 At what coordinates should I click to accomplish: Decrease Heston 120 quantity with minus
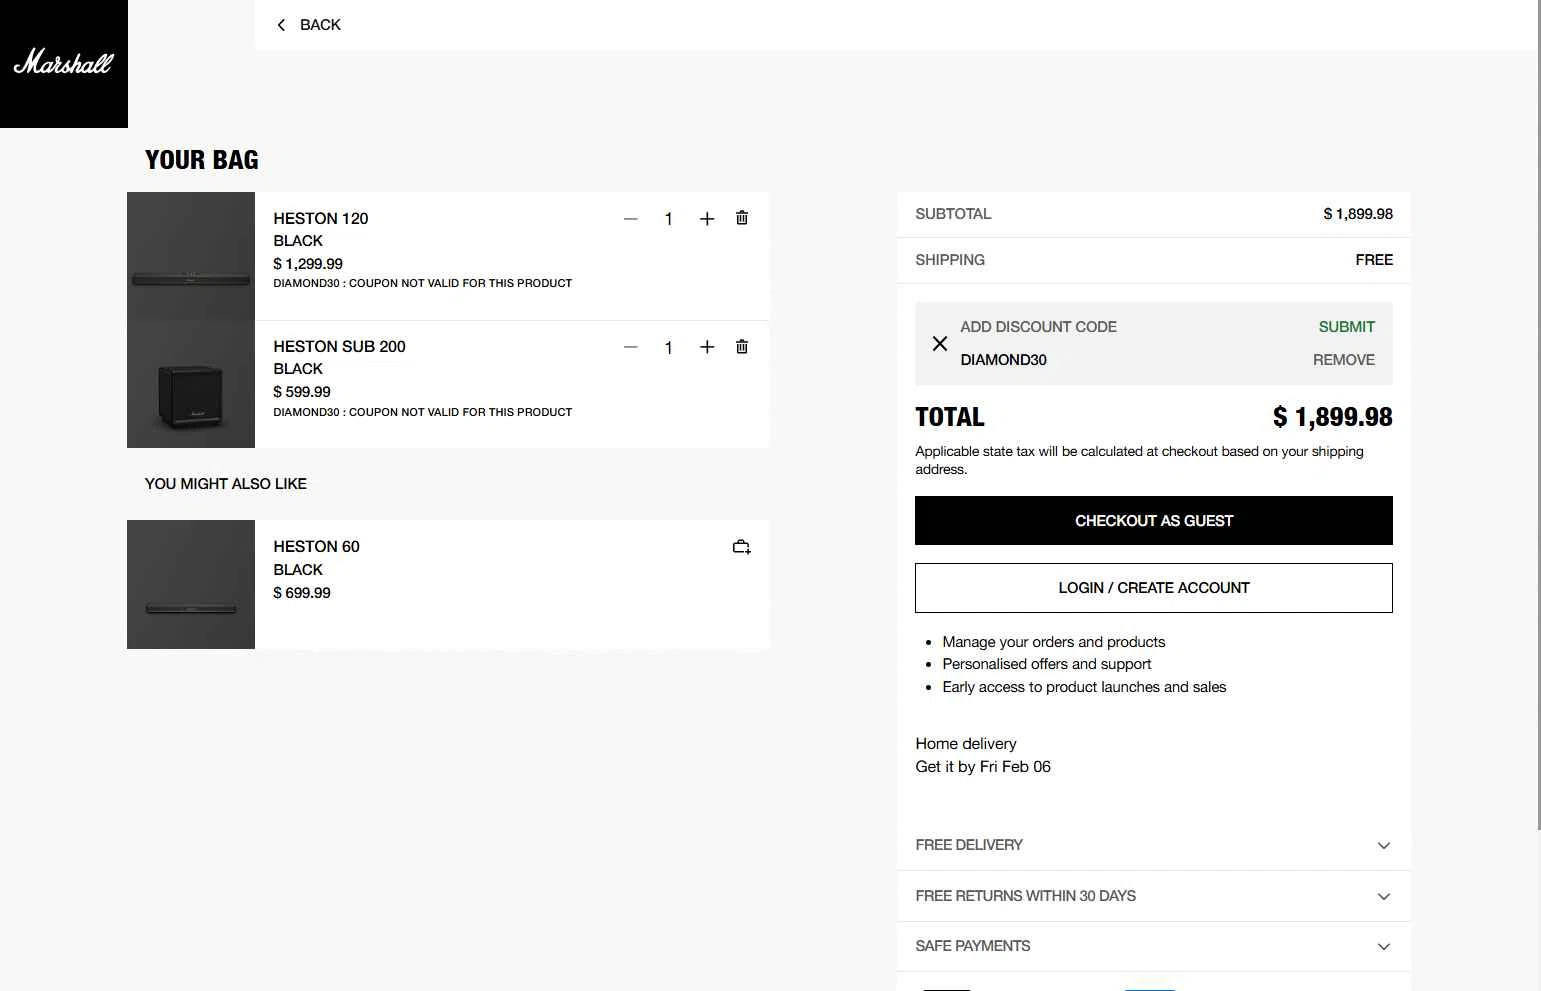pyautogui.click(x=631, y=219)
